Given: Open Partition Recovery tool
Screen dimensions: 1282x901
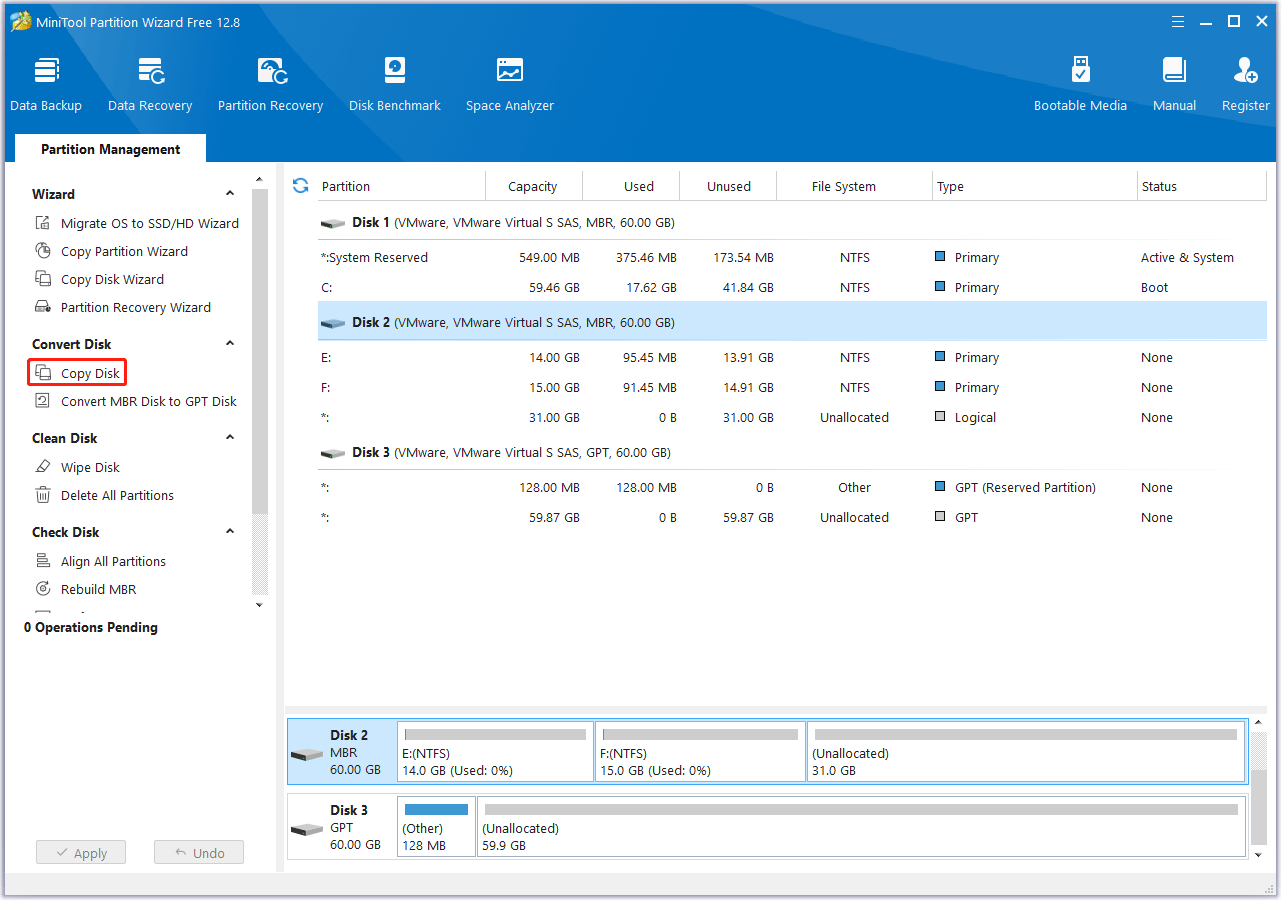Looking at the screenshot, I should (x=270, y=84).
